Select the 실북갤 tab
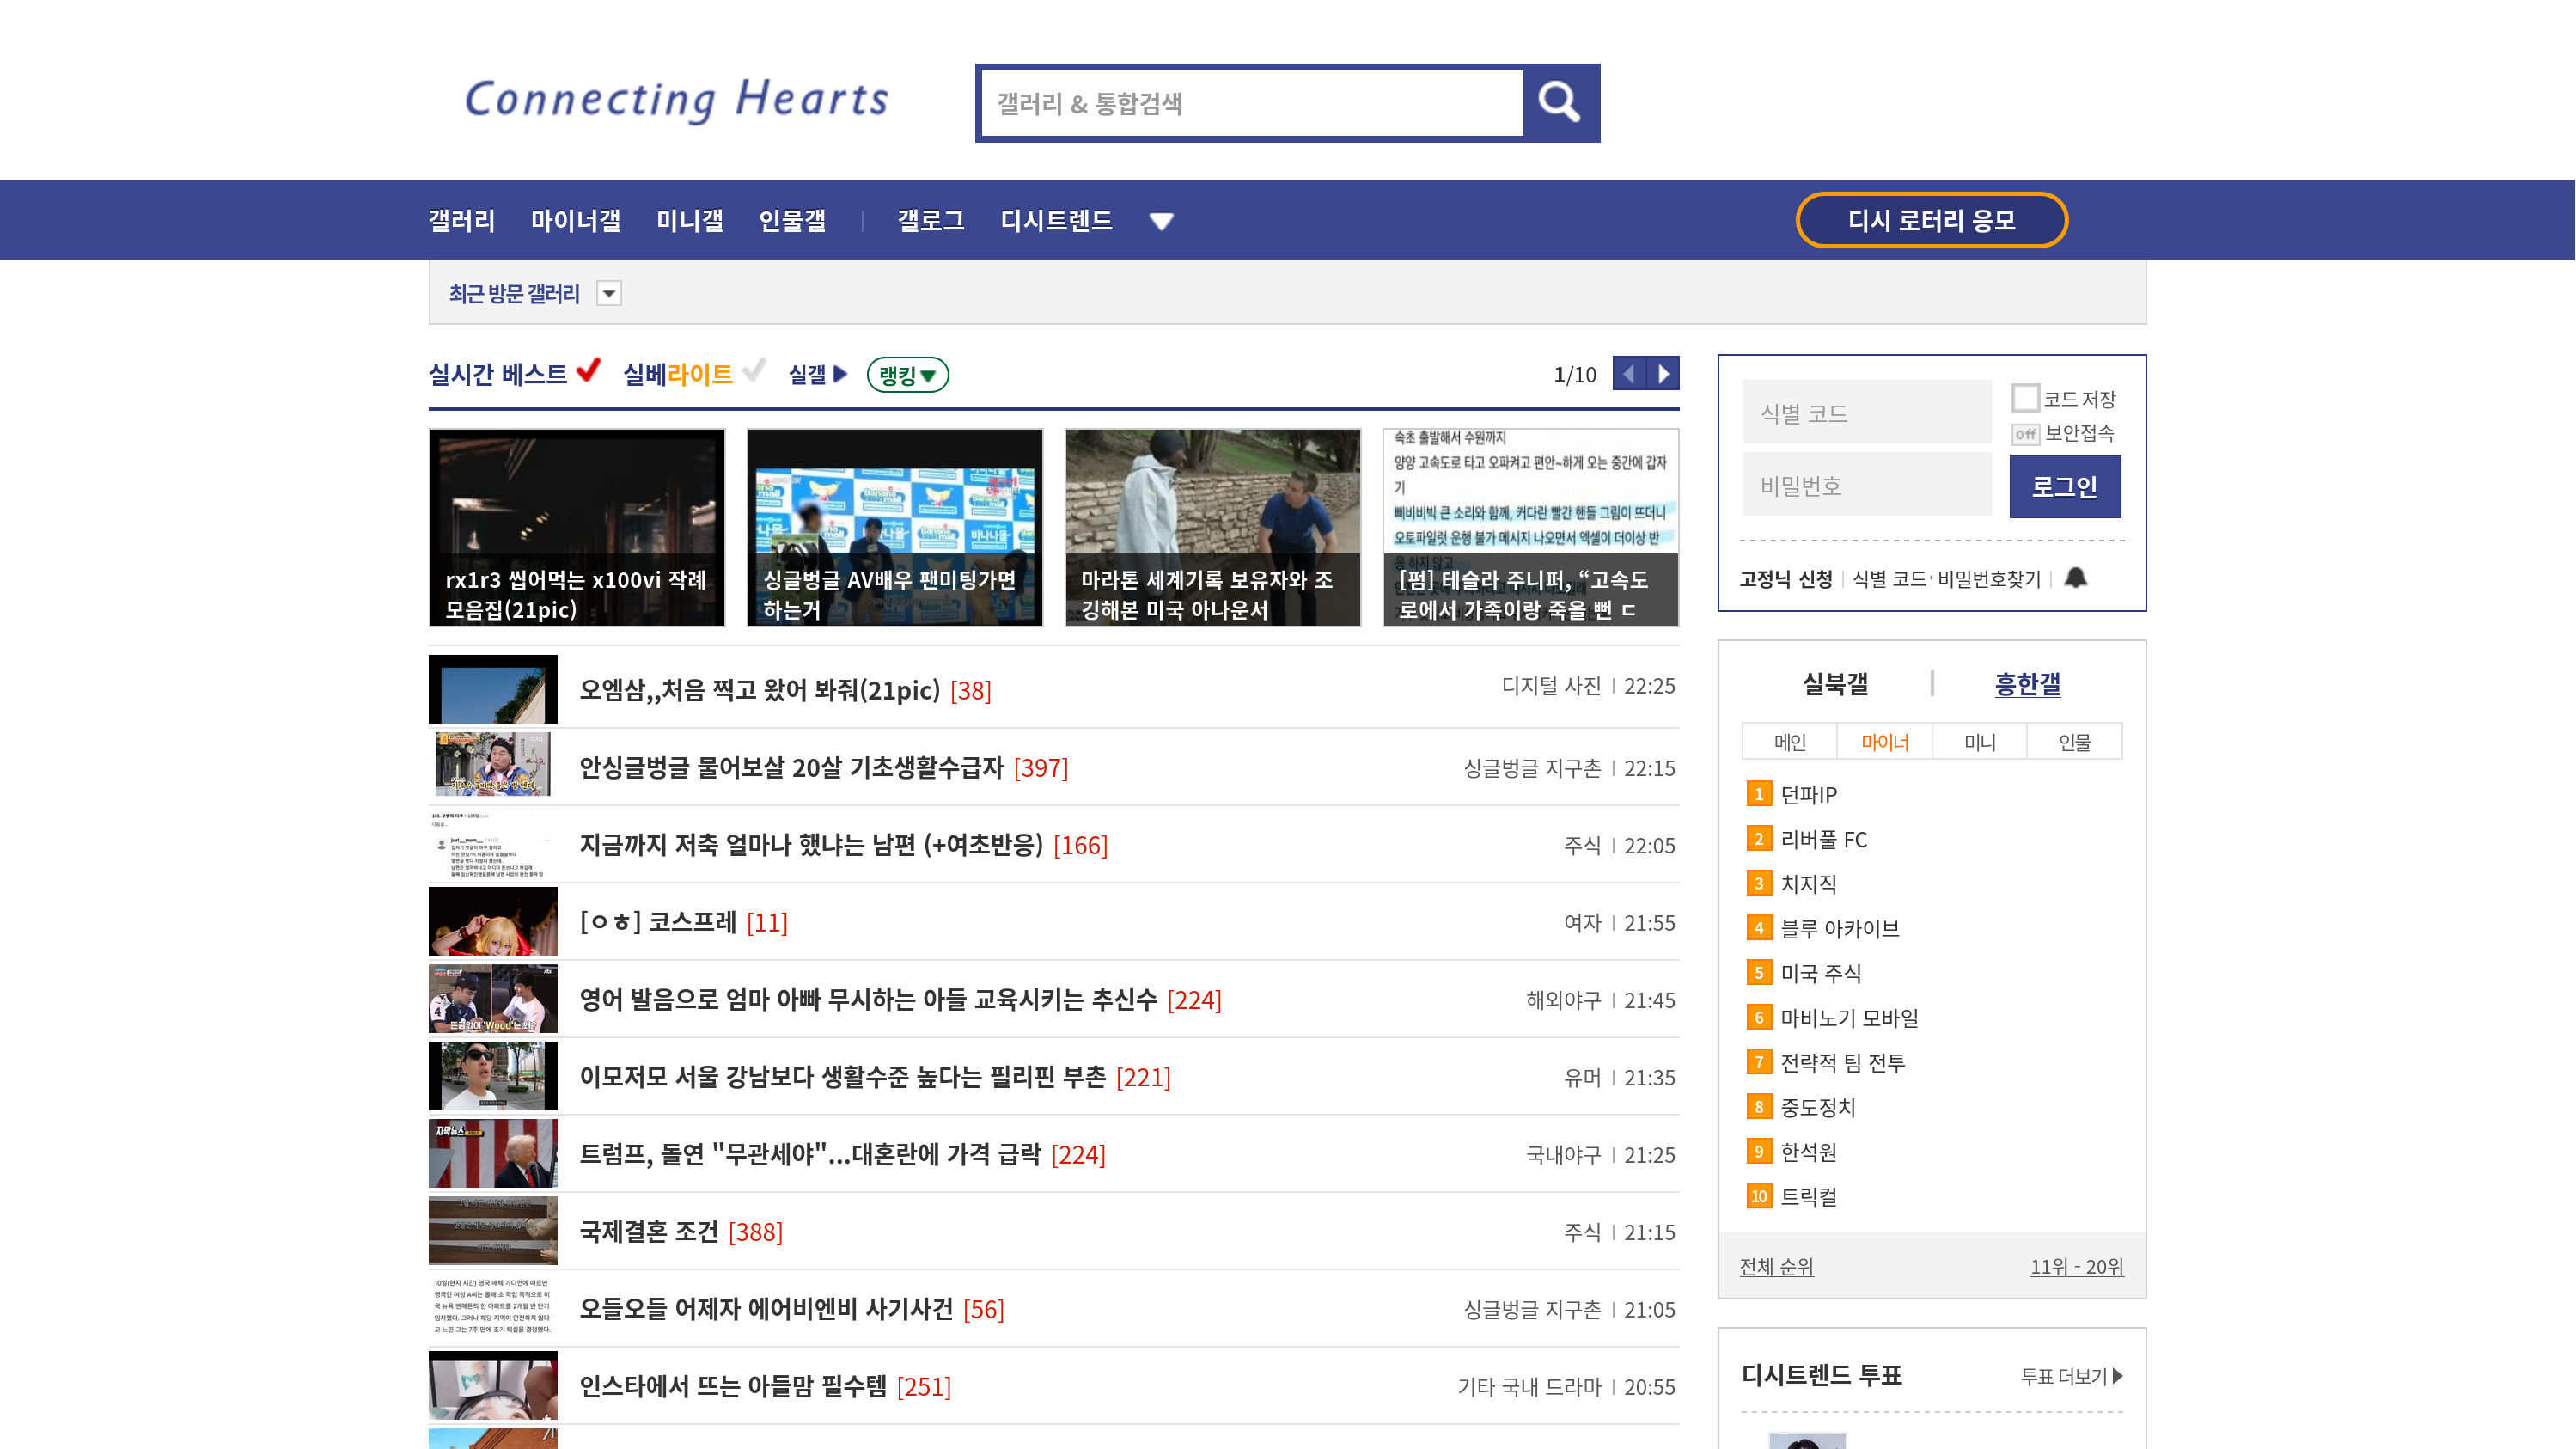 tap(1835, 684)
